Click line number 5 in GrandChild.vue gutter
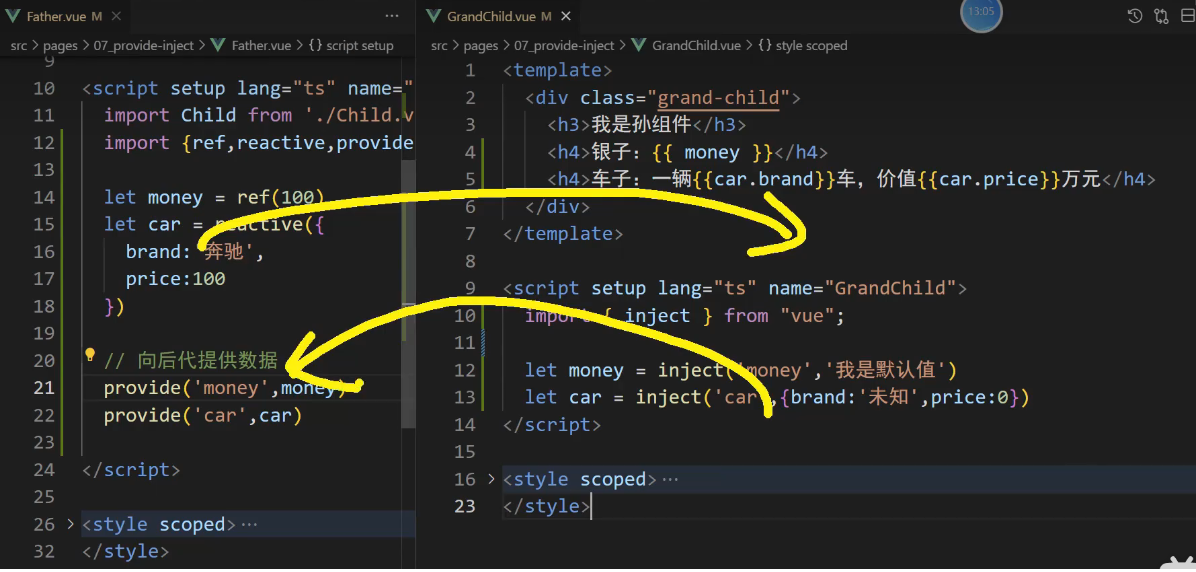 (470, 180)
